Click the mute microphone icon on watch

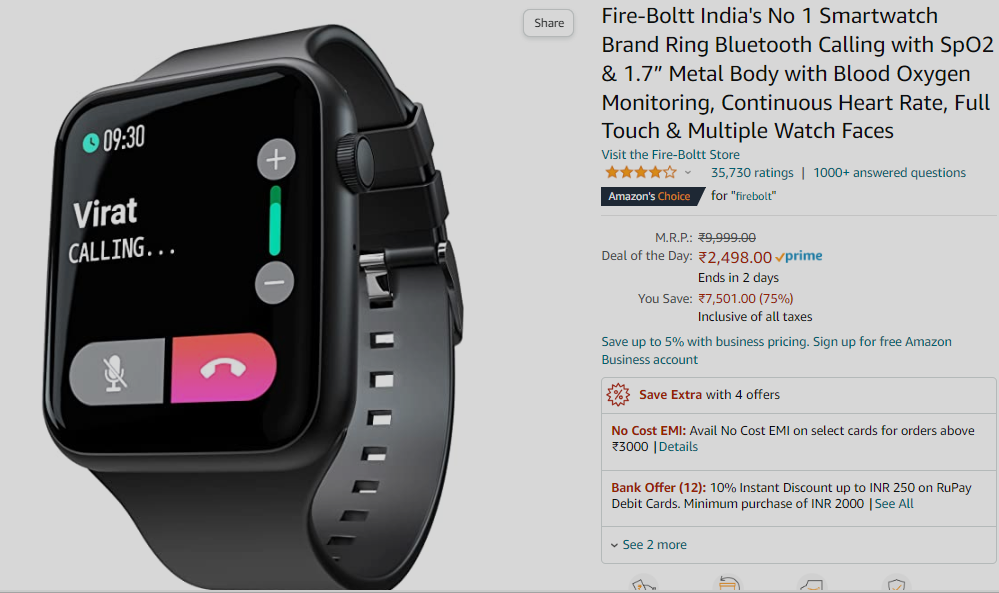coord(115,372)
